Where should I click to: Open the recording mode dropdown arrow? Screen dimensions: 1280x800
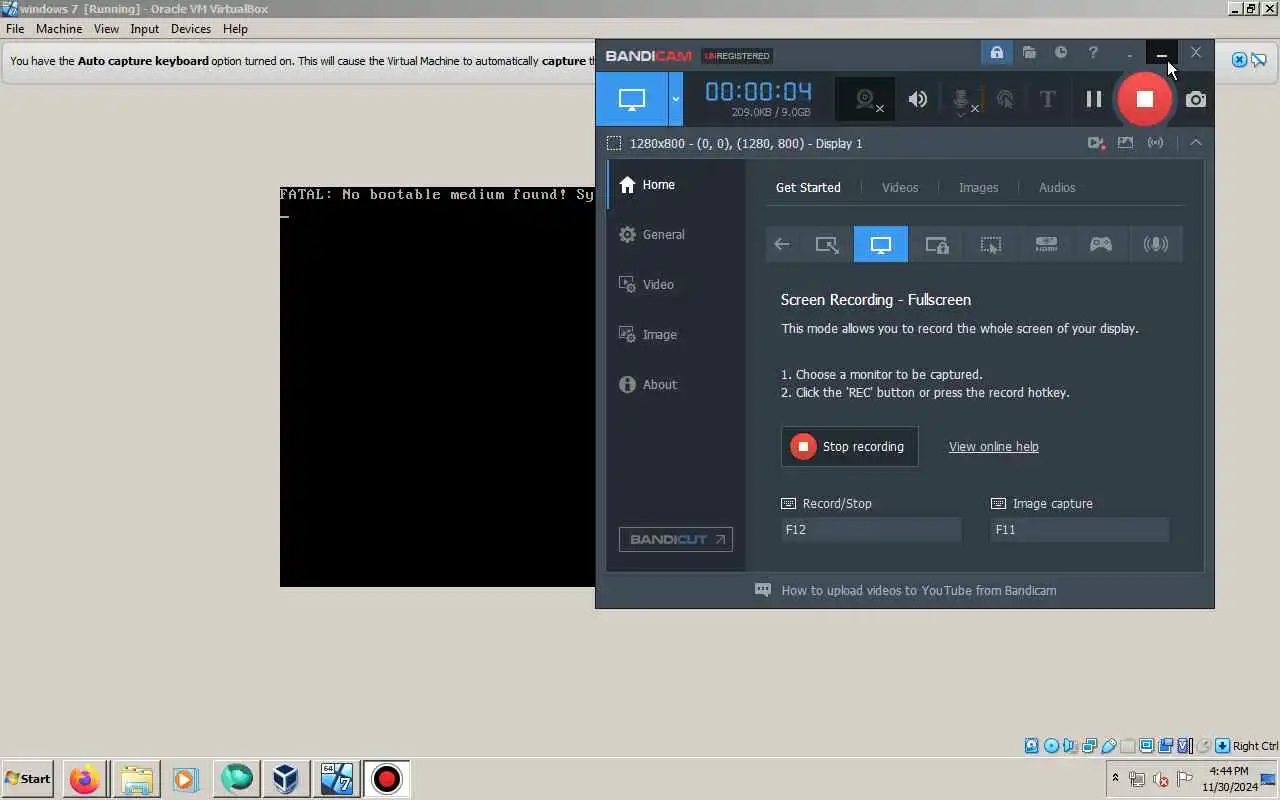click(675, 99)
